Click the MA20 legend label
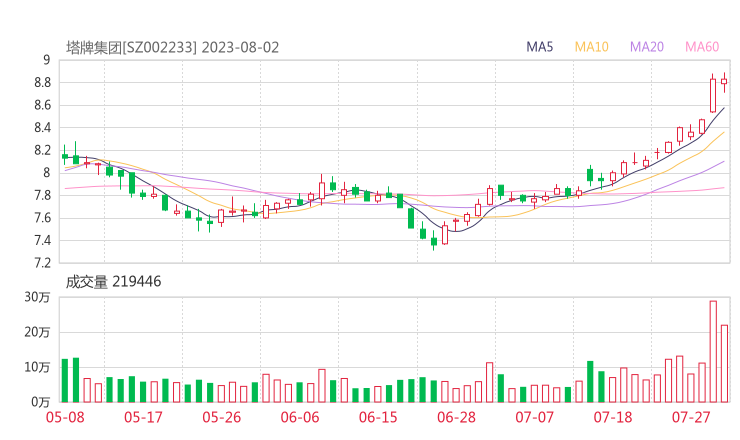The width and height of the screenshot is (740, 440). coord(647,47)
